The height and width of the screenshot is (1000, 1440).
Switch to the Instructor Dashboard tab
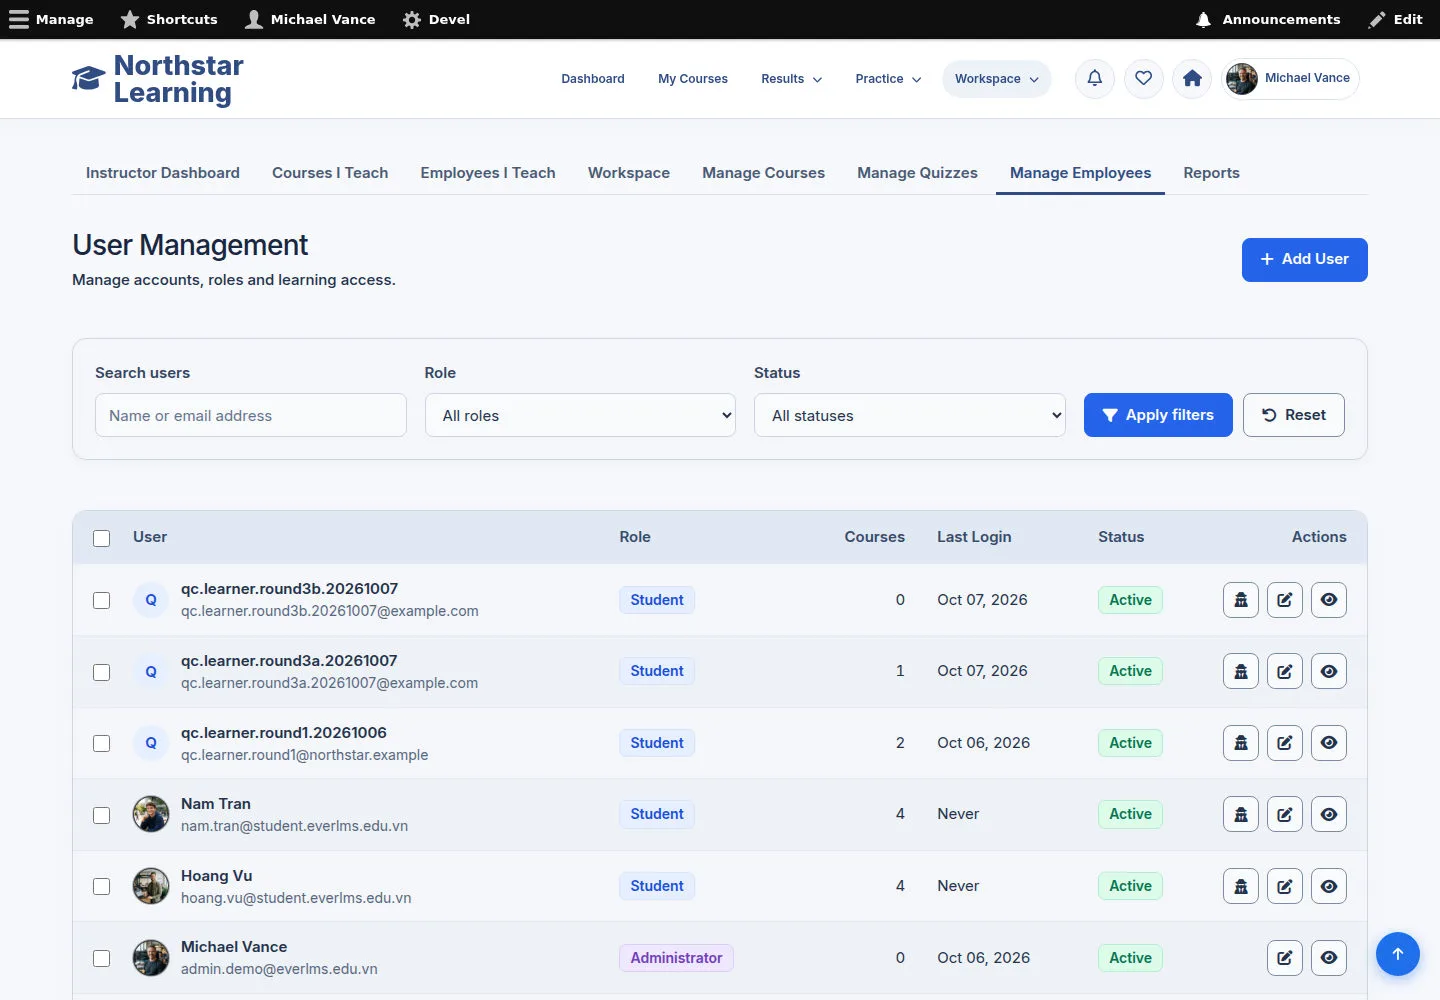pyautogui.click(x=163, y=173)
